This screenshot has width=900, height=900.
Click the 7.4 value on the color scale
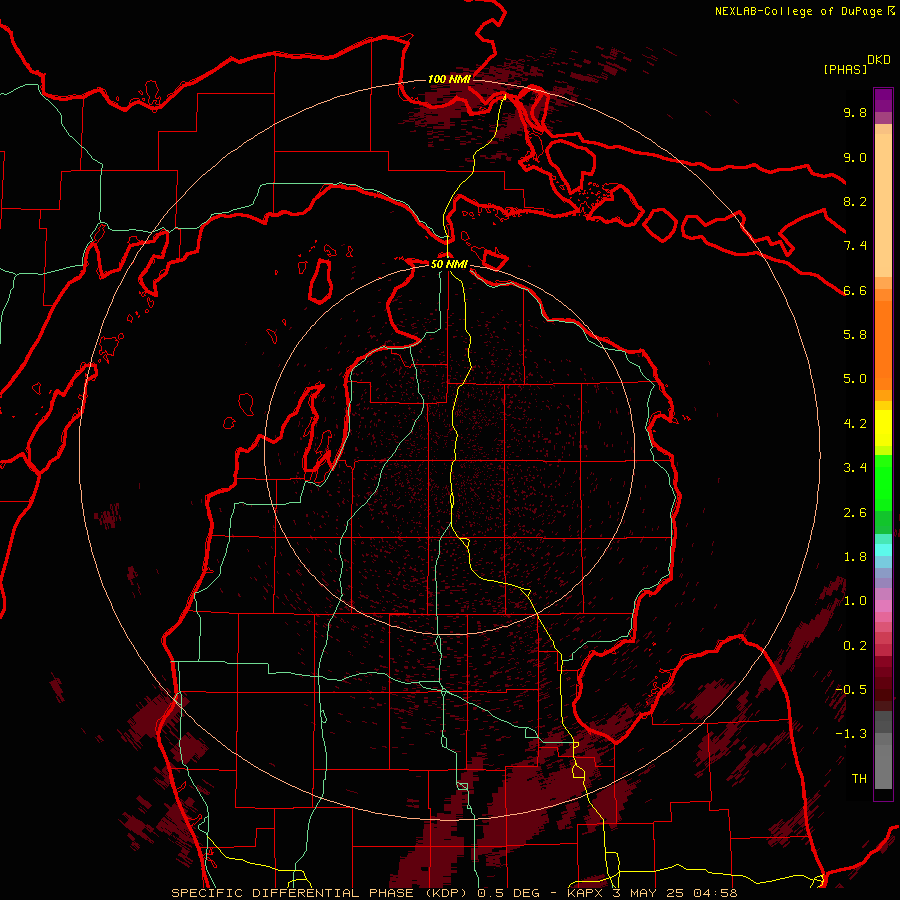[x=855, y=246]
